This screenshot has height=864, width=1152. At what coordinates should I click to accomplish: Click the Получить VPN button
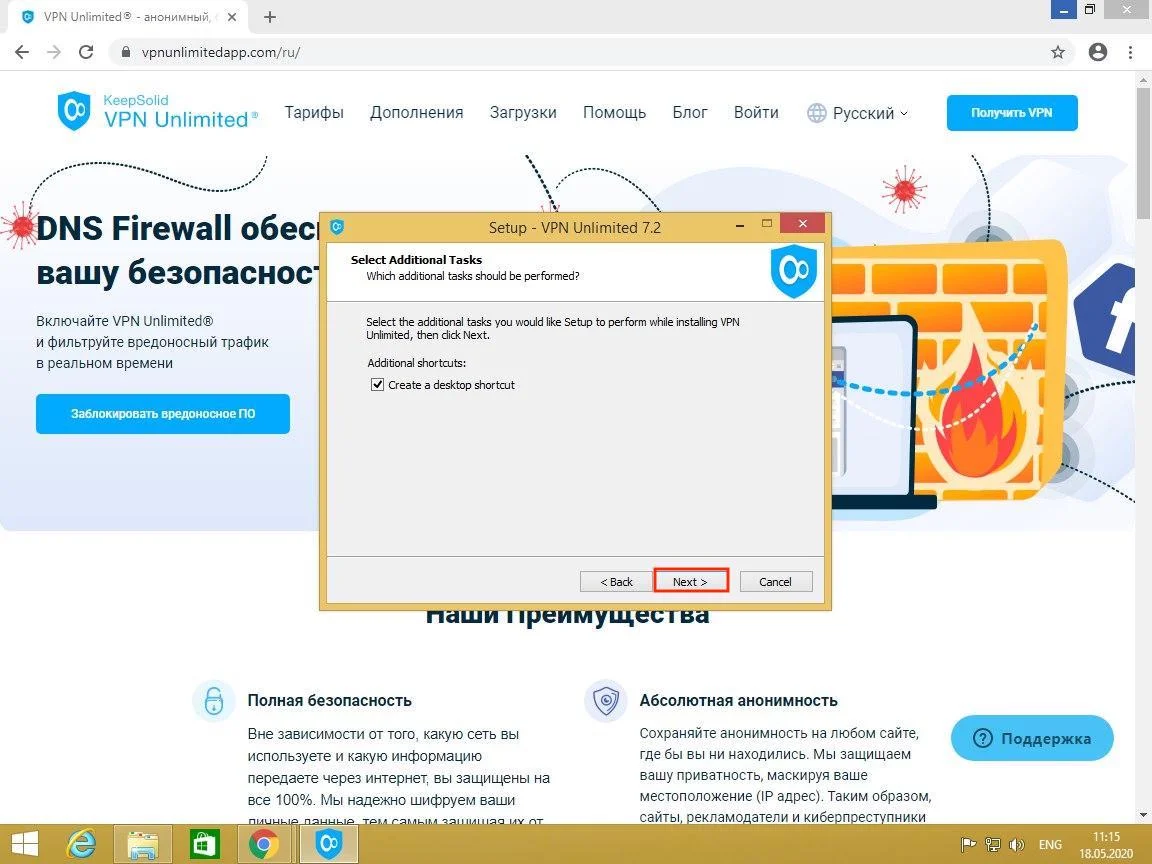coord(1012,113)
